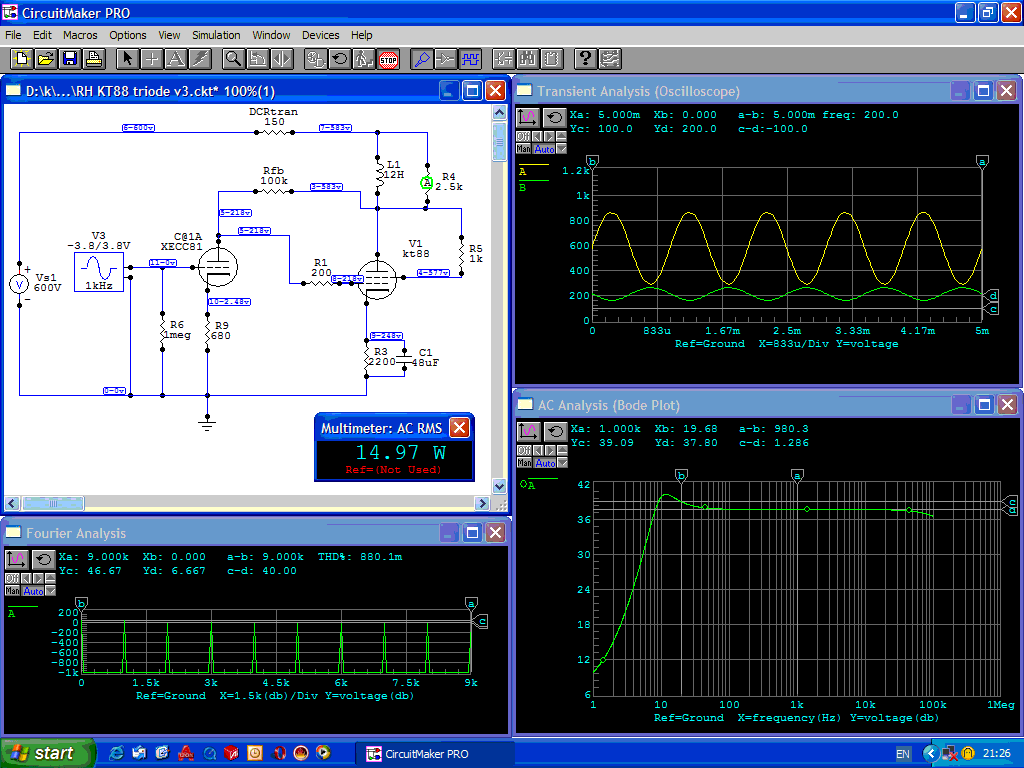Reset the simulation
1024x768 pixels.
(x=340, y=59)
